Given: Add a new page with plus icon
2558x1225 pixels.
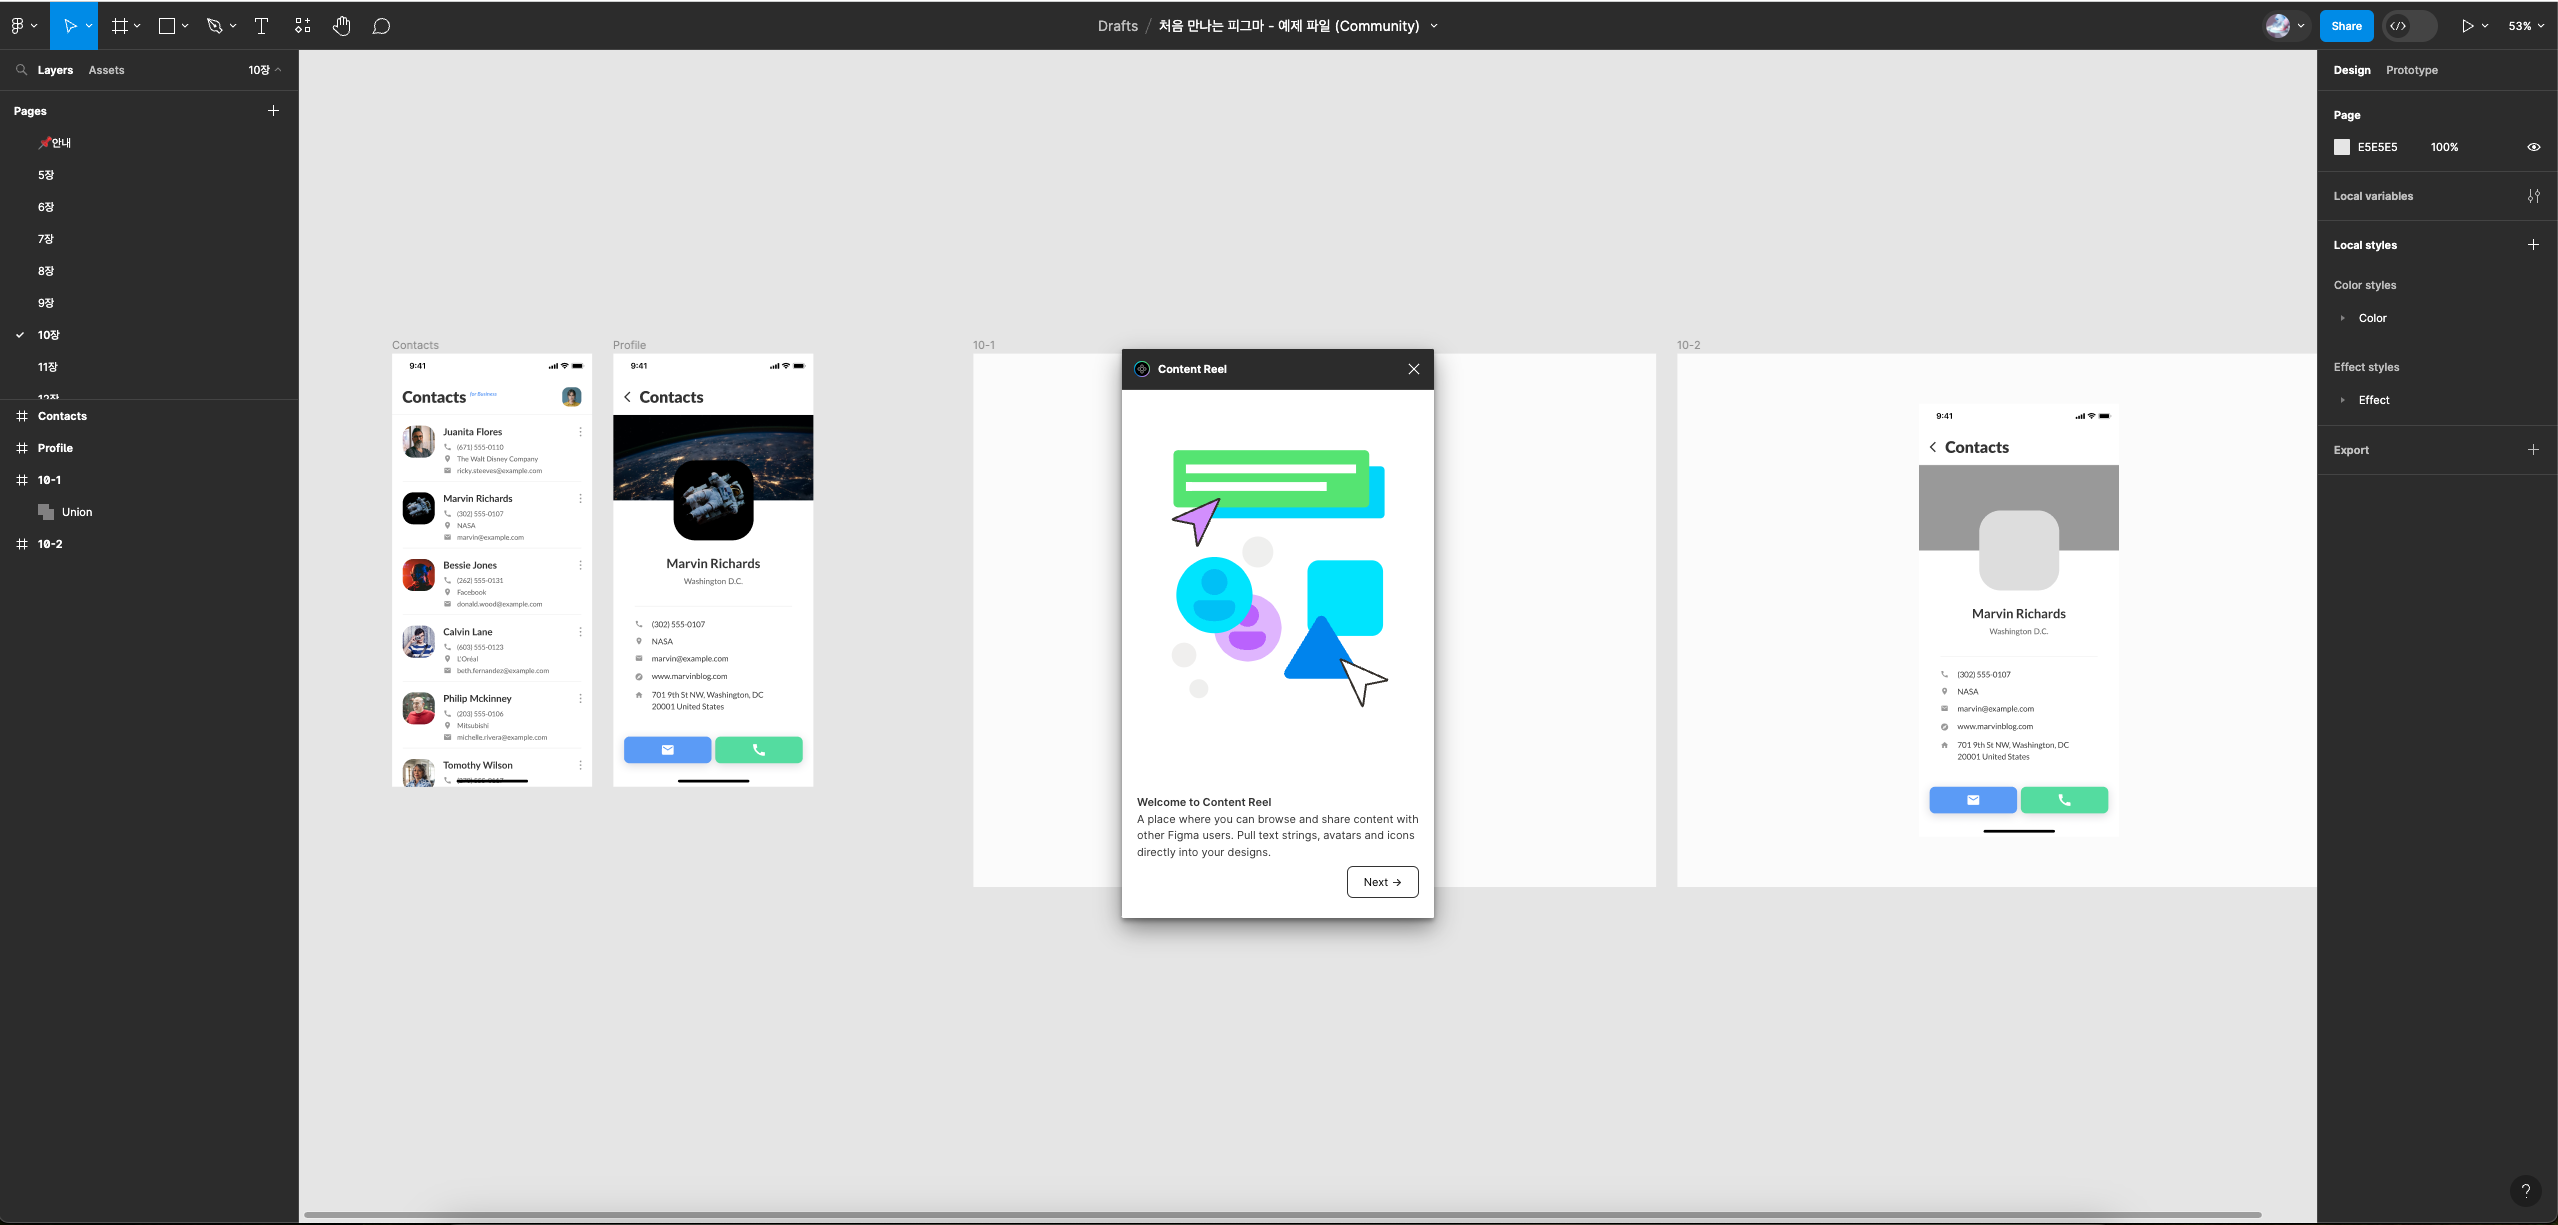Looking at the screenshot, I should (273, 111).
